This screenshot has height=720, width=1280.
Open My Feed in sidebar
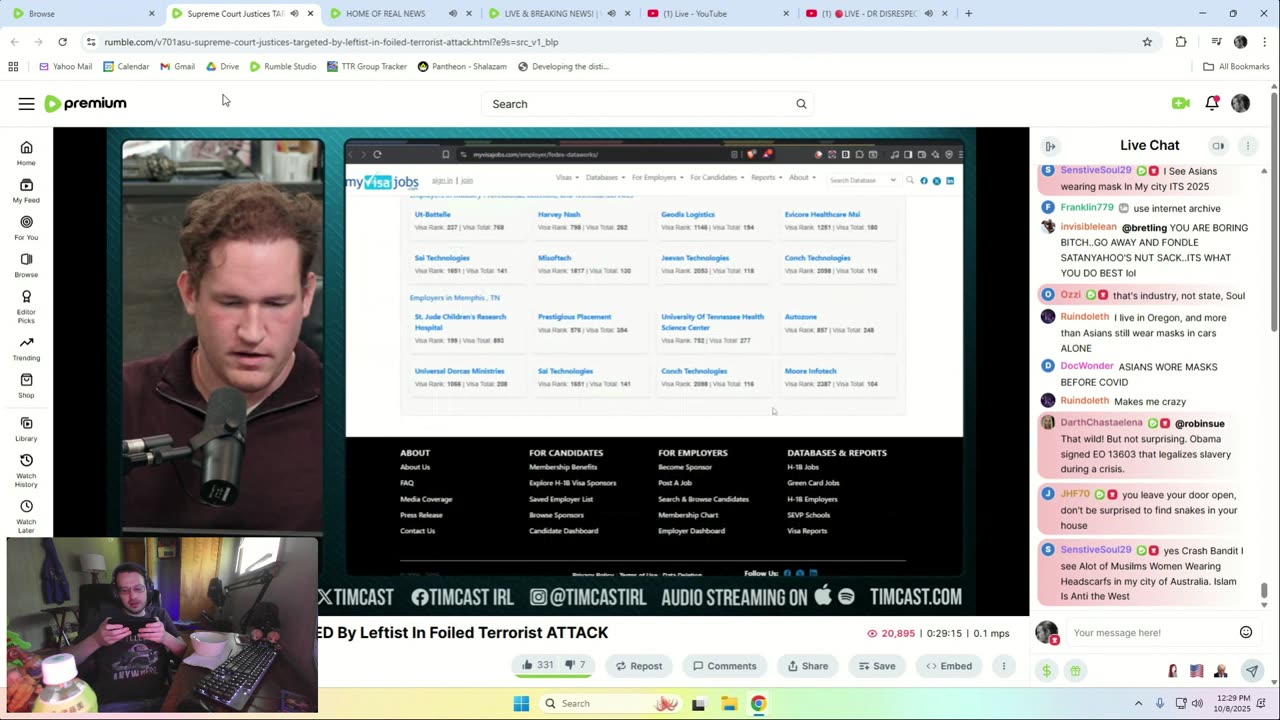pos(26,190)
